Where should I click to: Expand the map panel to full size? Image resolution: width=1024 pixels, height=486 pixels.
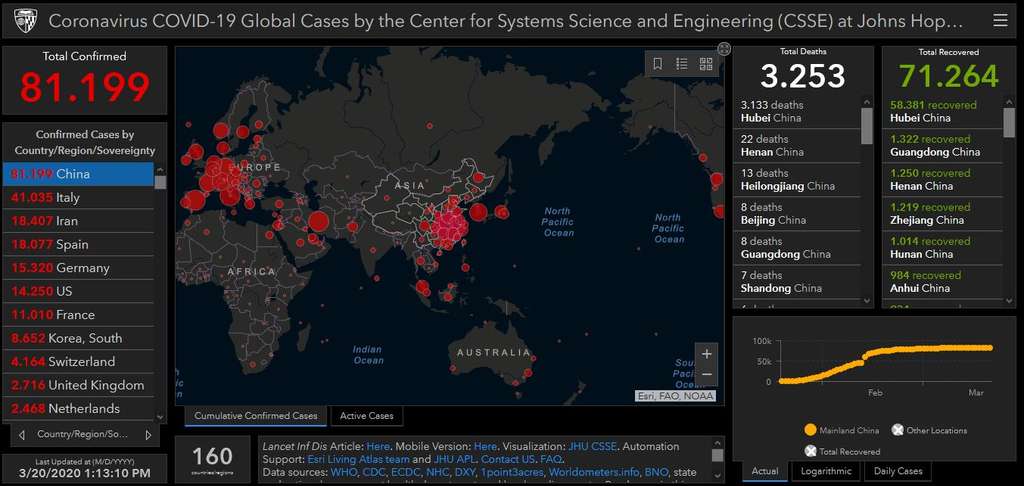724,48
